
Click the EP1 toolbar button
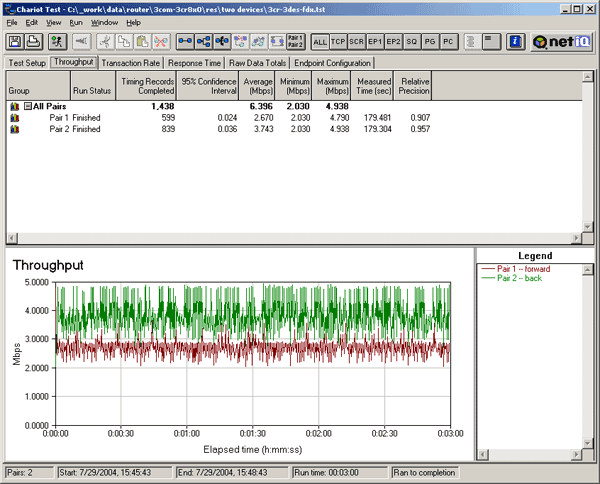[375, 42]
